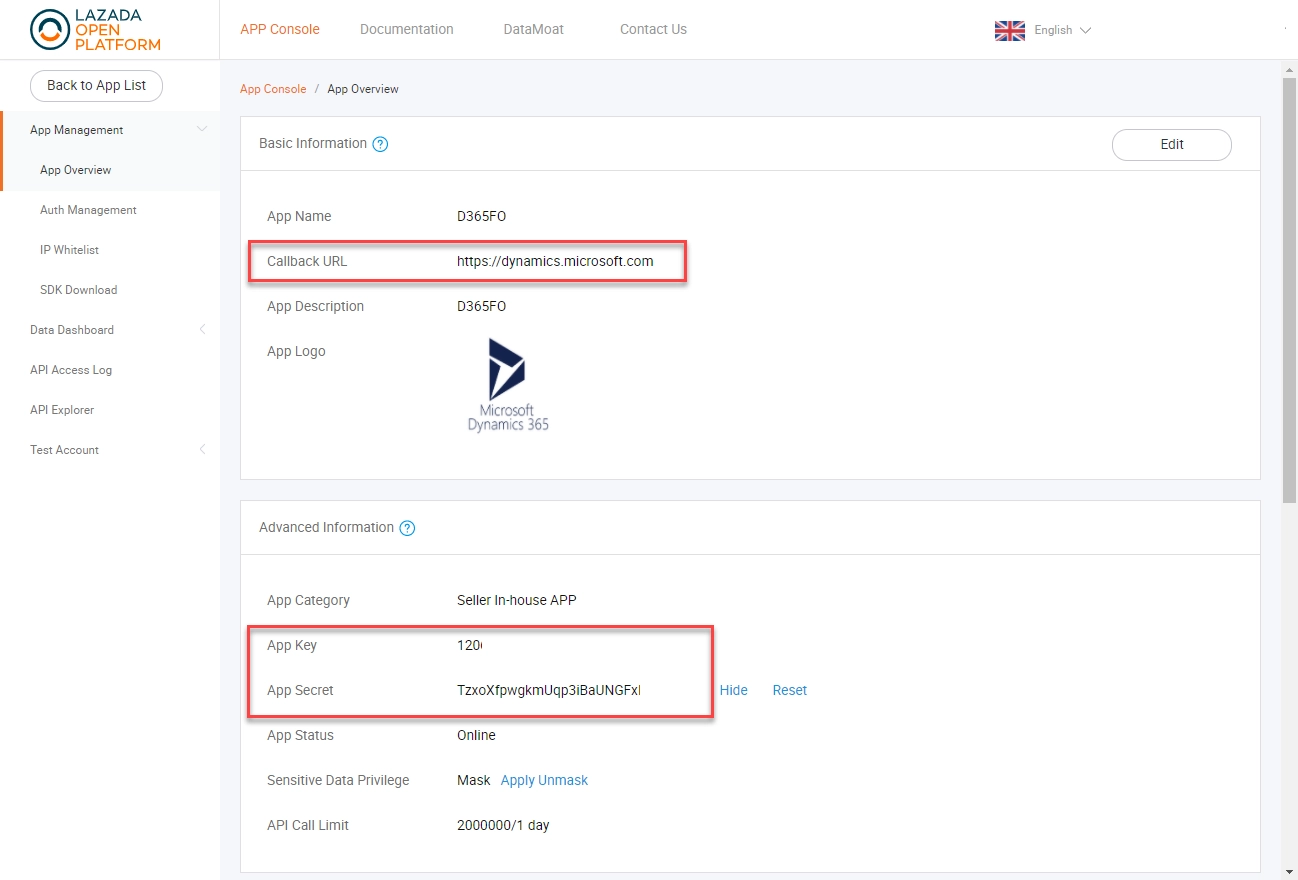
Task: Collapse the App Management section chevron
Action: tap(202, 130)
